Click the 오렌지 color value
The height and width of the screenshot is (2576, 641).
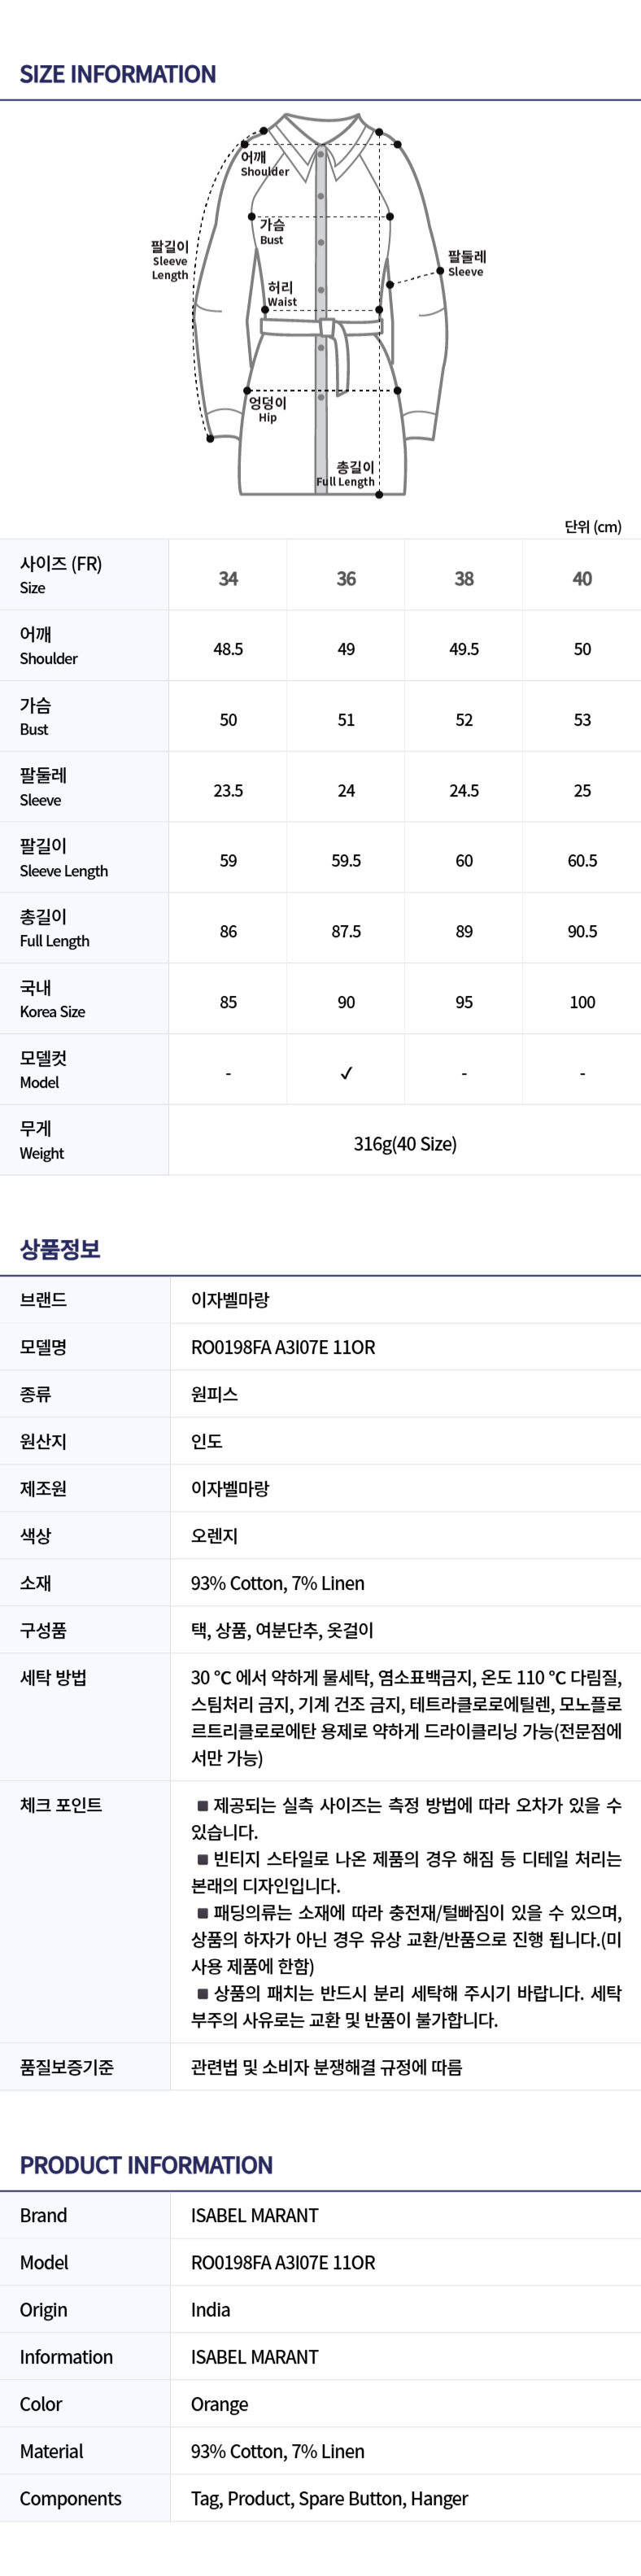coord(214,1535)
